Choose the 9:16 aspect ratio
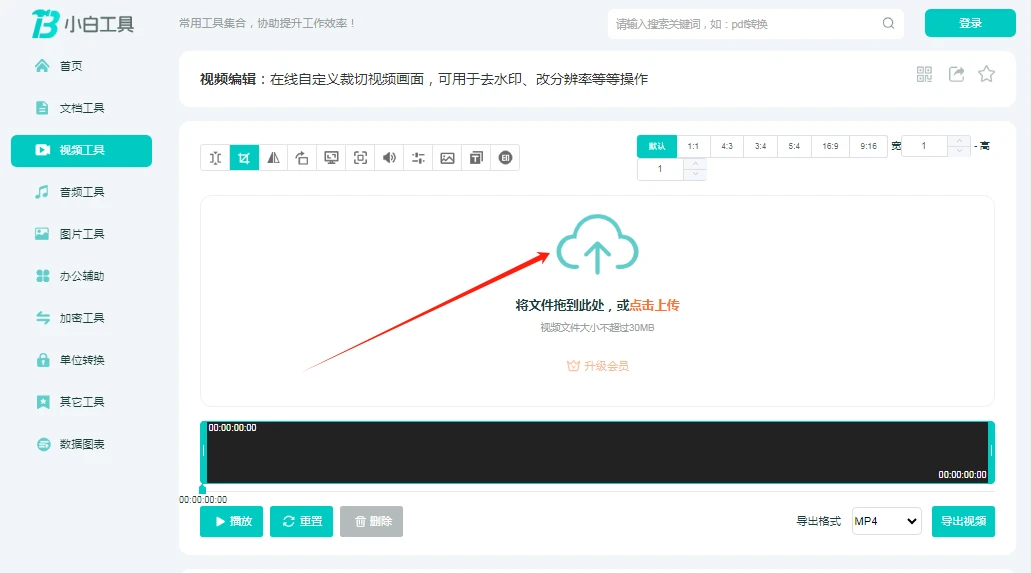1031x573 pixels. (x=869, y=146)
